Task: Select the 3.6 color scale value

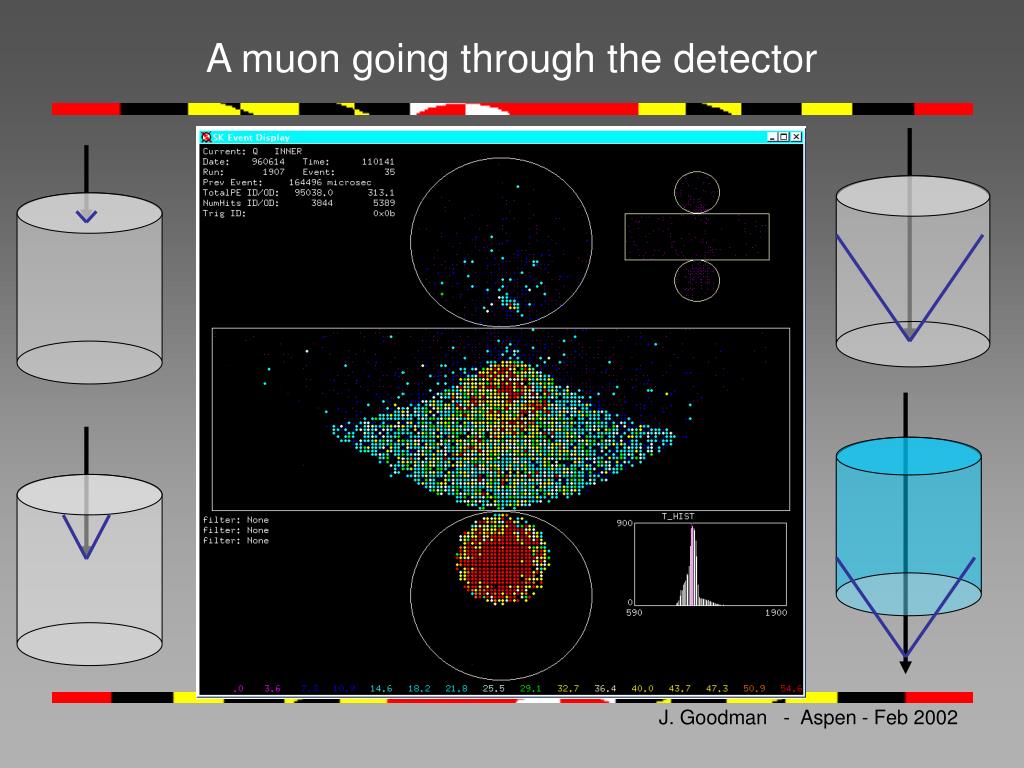Action: click(x=272, y=688)
